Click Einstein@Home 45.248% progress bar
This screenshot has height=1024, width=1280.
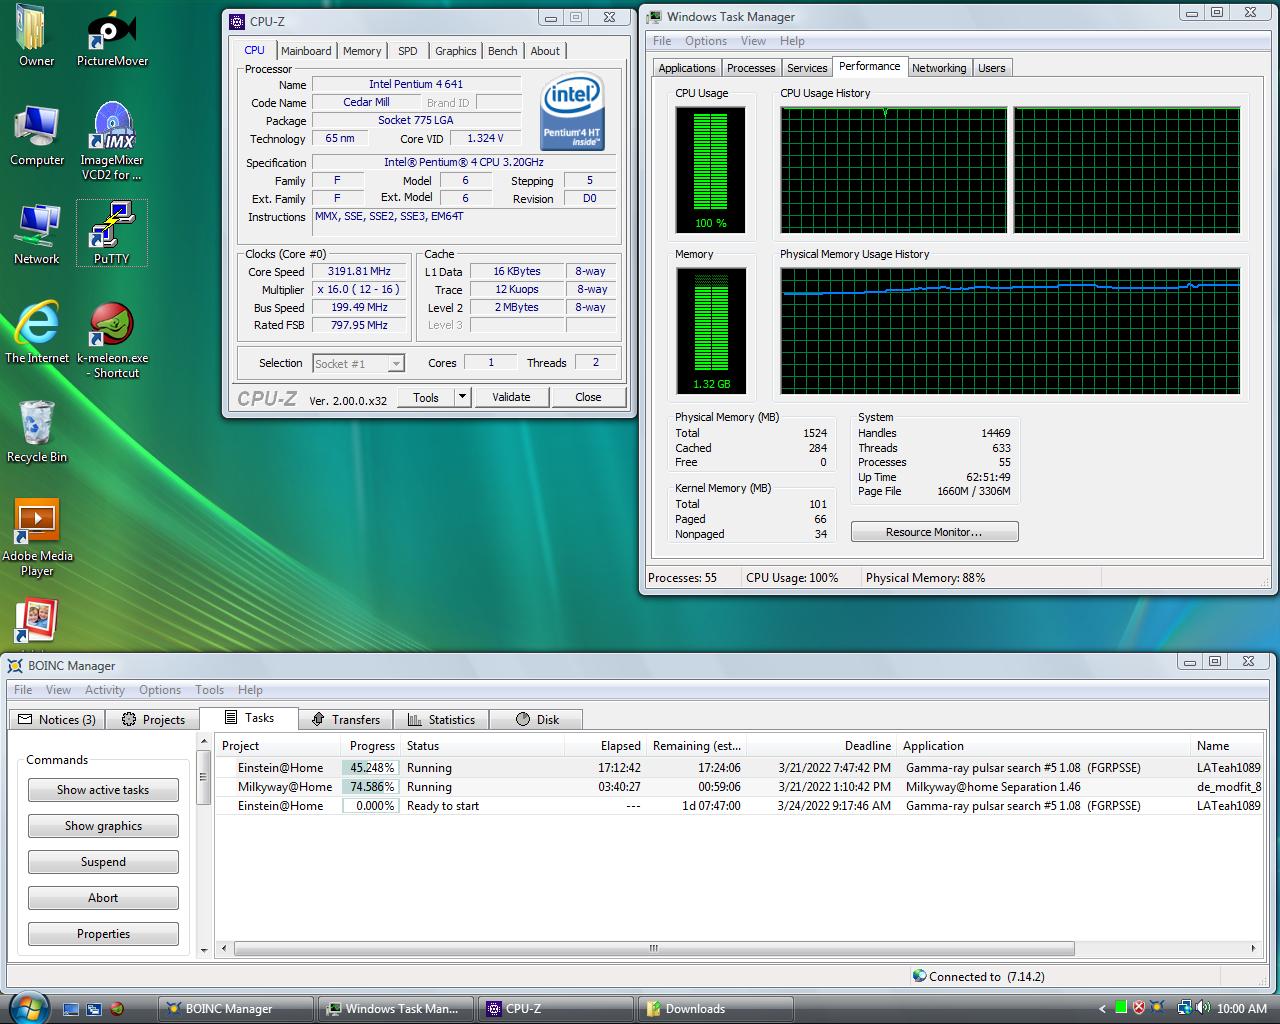370,768
